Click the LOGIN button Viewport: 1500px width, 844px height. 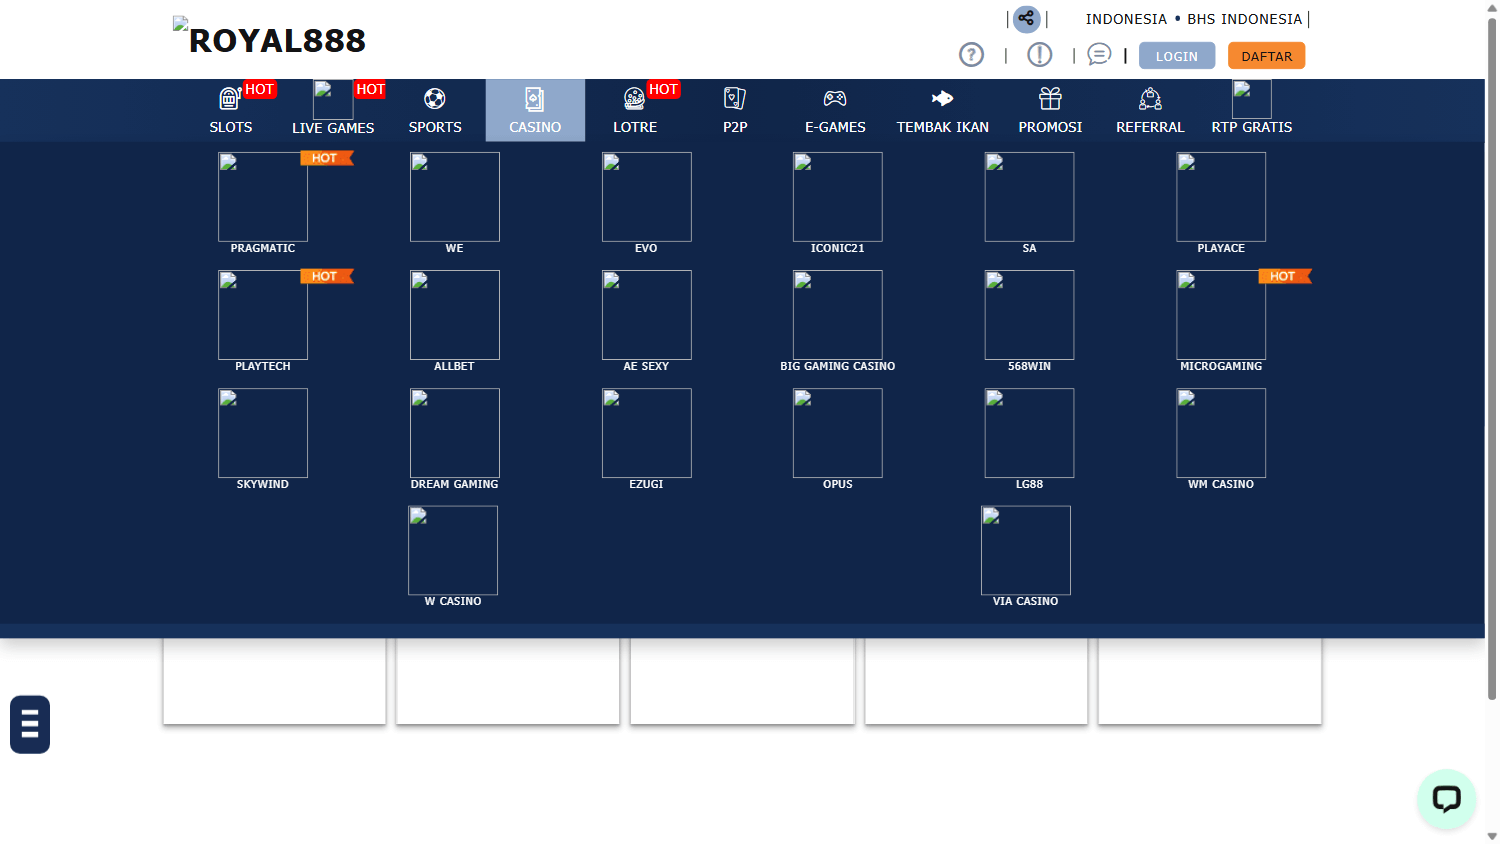[1177, 55]
